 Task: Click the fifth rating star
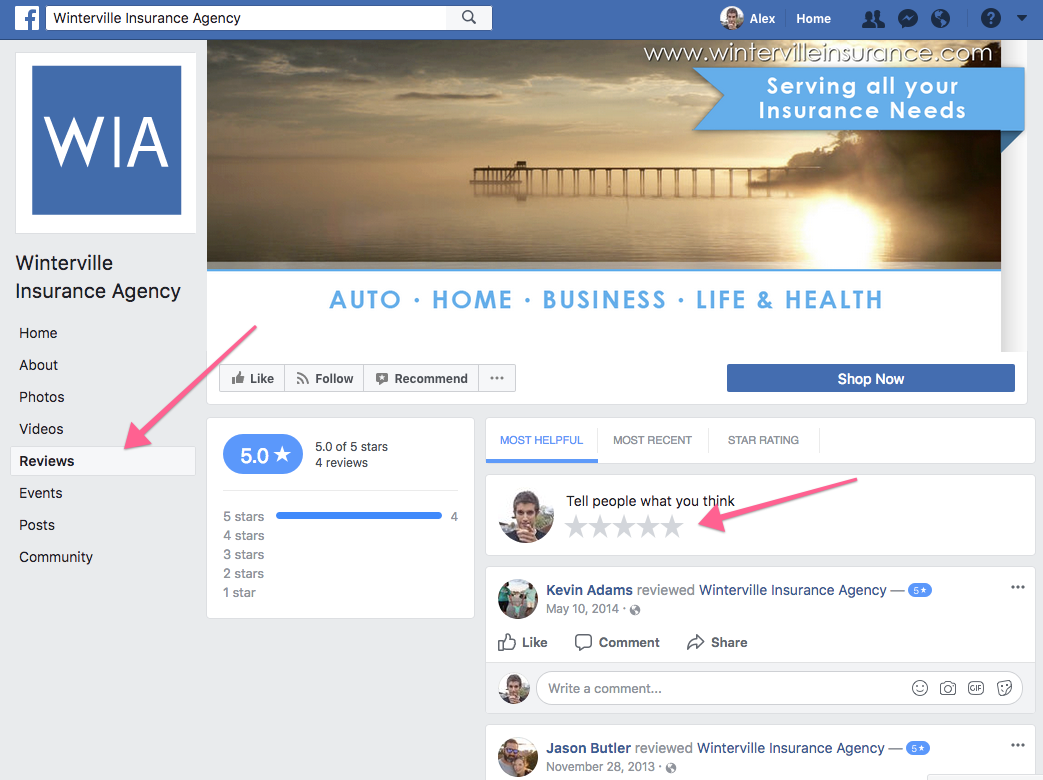(x=672, y=527)
